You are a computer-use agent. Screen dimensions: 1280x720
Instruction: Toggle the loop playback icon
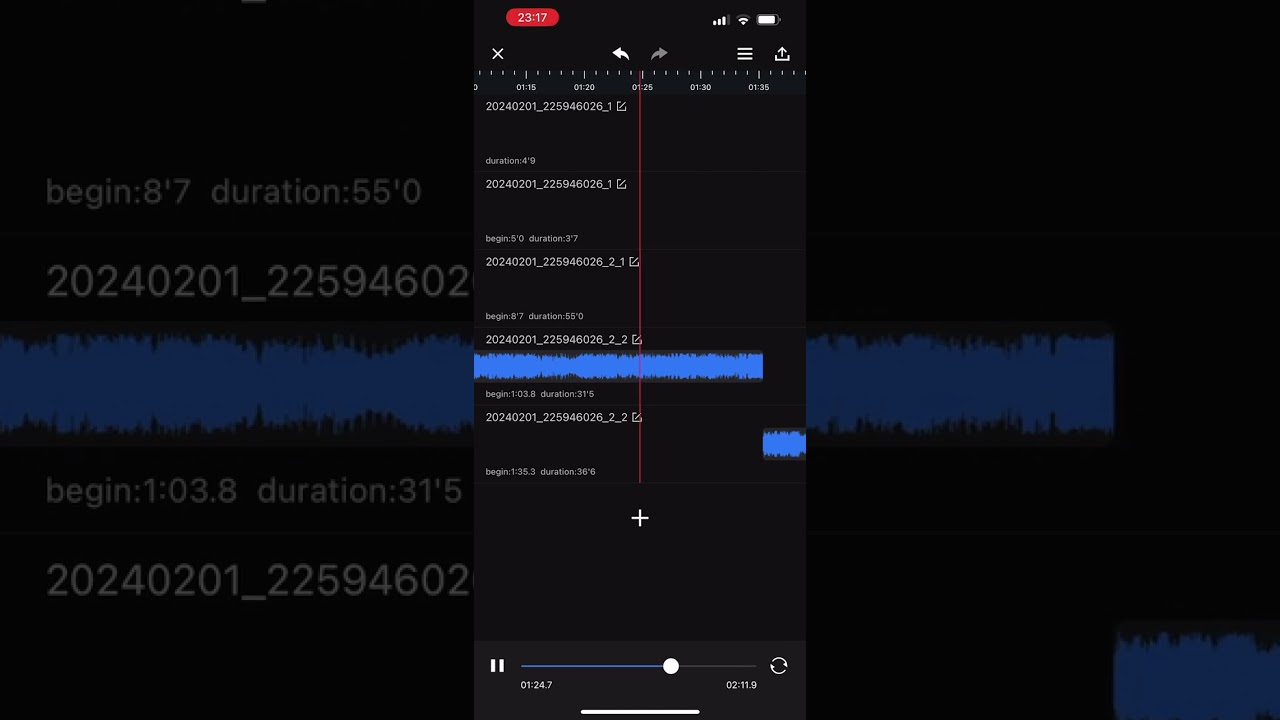[x=779, y=666]
